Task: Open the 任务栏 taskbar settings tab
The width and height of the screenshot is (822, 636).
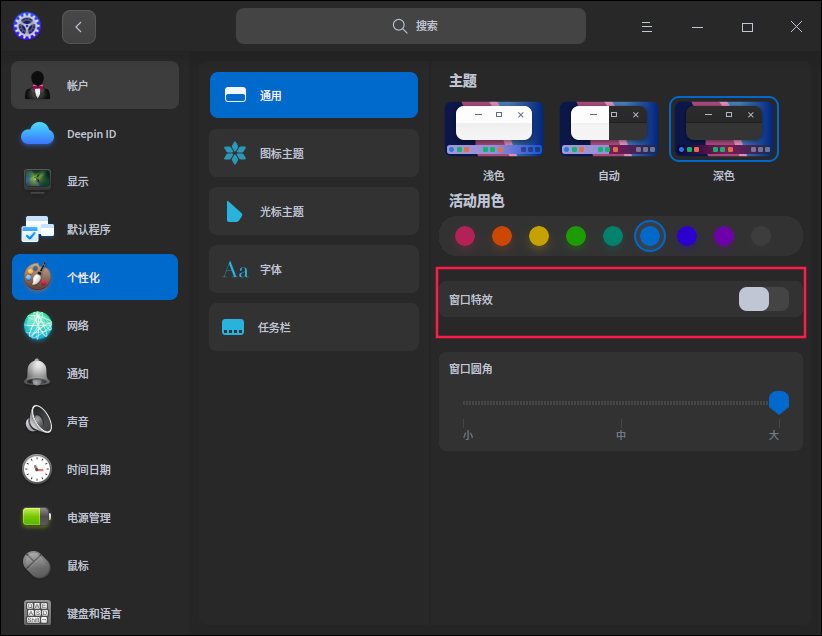Action: [313, 327]
